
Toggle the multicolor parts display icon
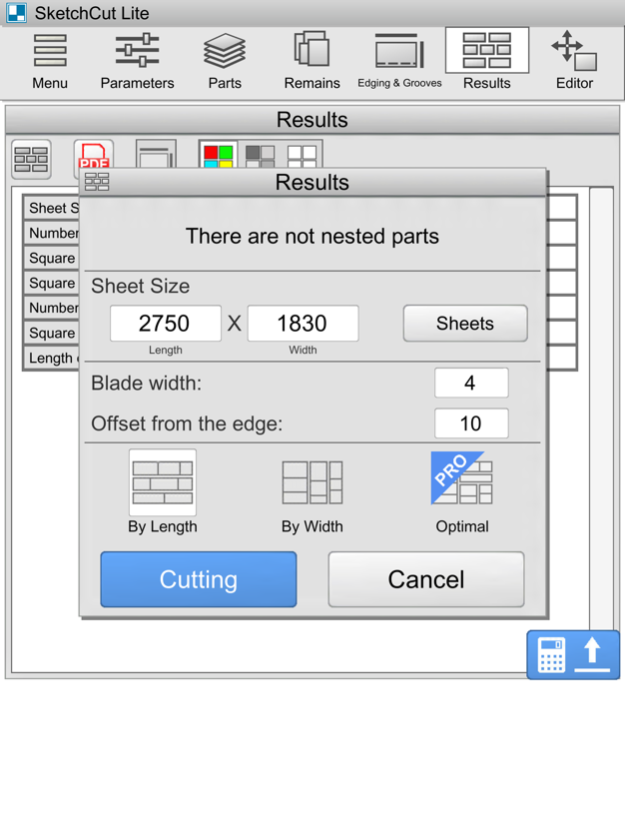coord(218,157)
